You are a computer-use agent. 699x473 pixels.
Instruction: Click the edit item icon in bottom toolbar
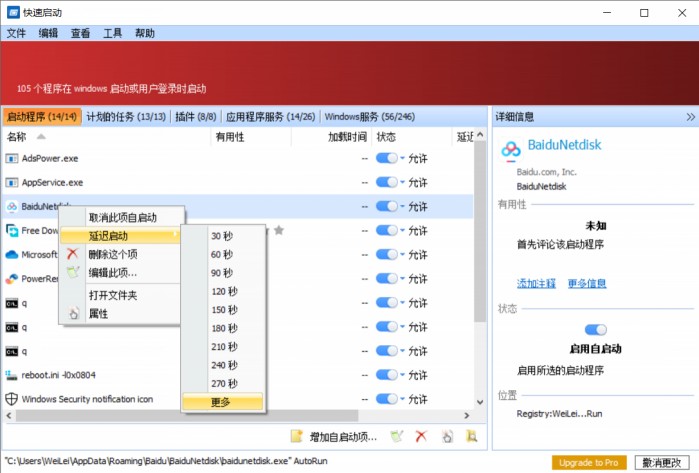pyautogui.click(x=397, y=437)
